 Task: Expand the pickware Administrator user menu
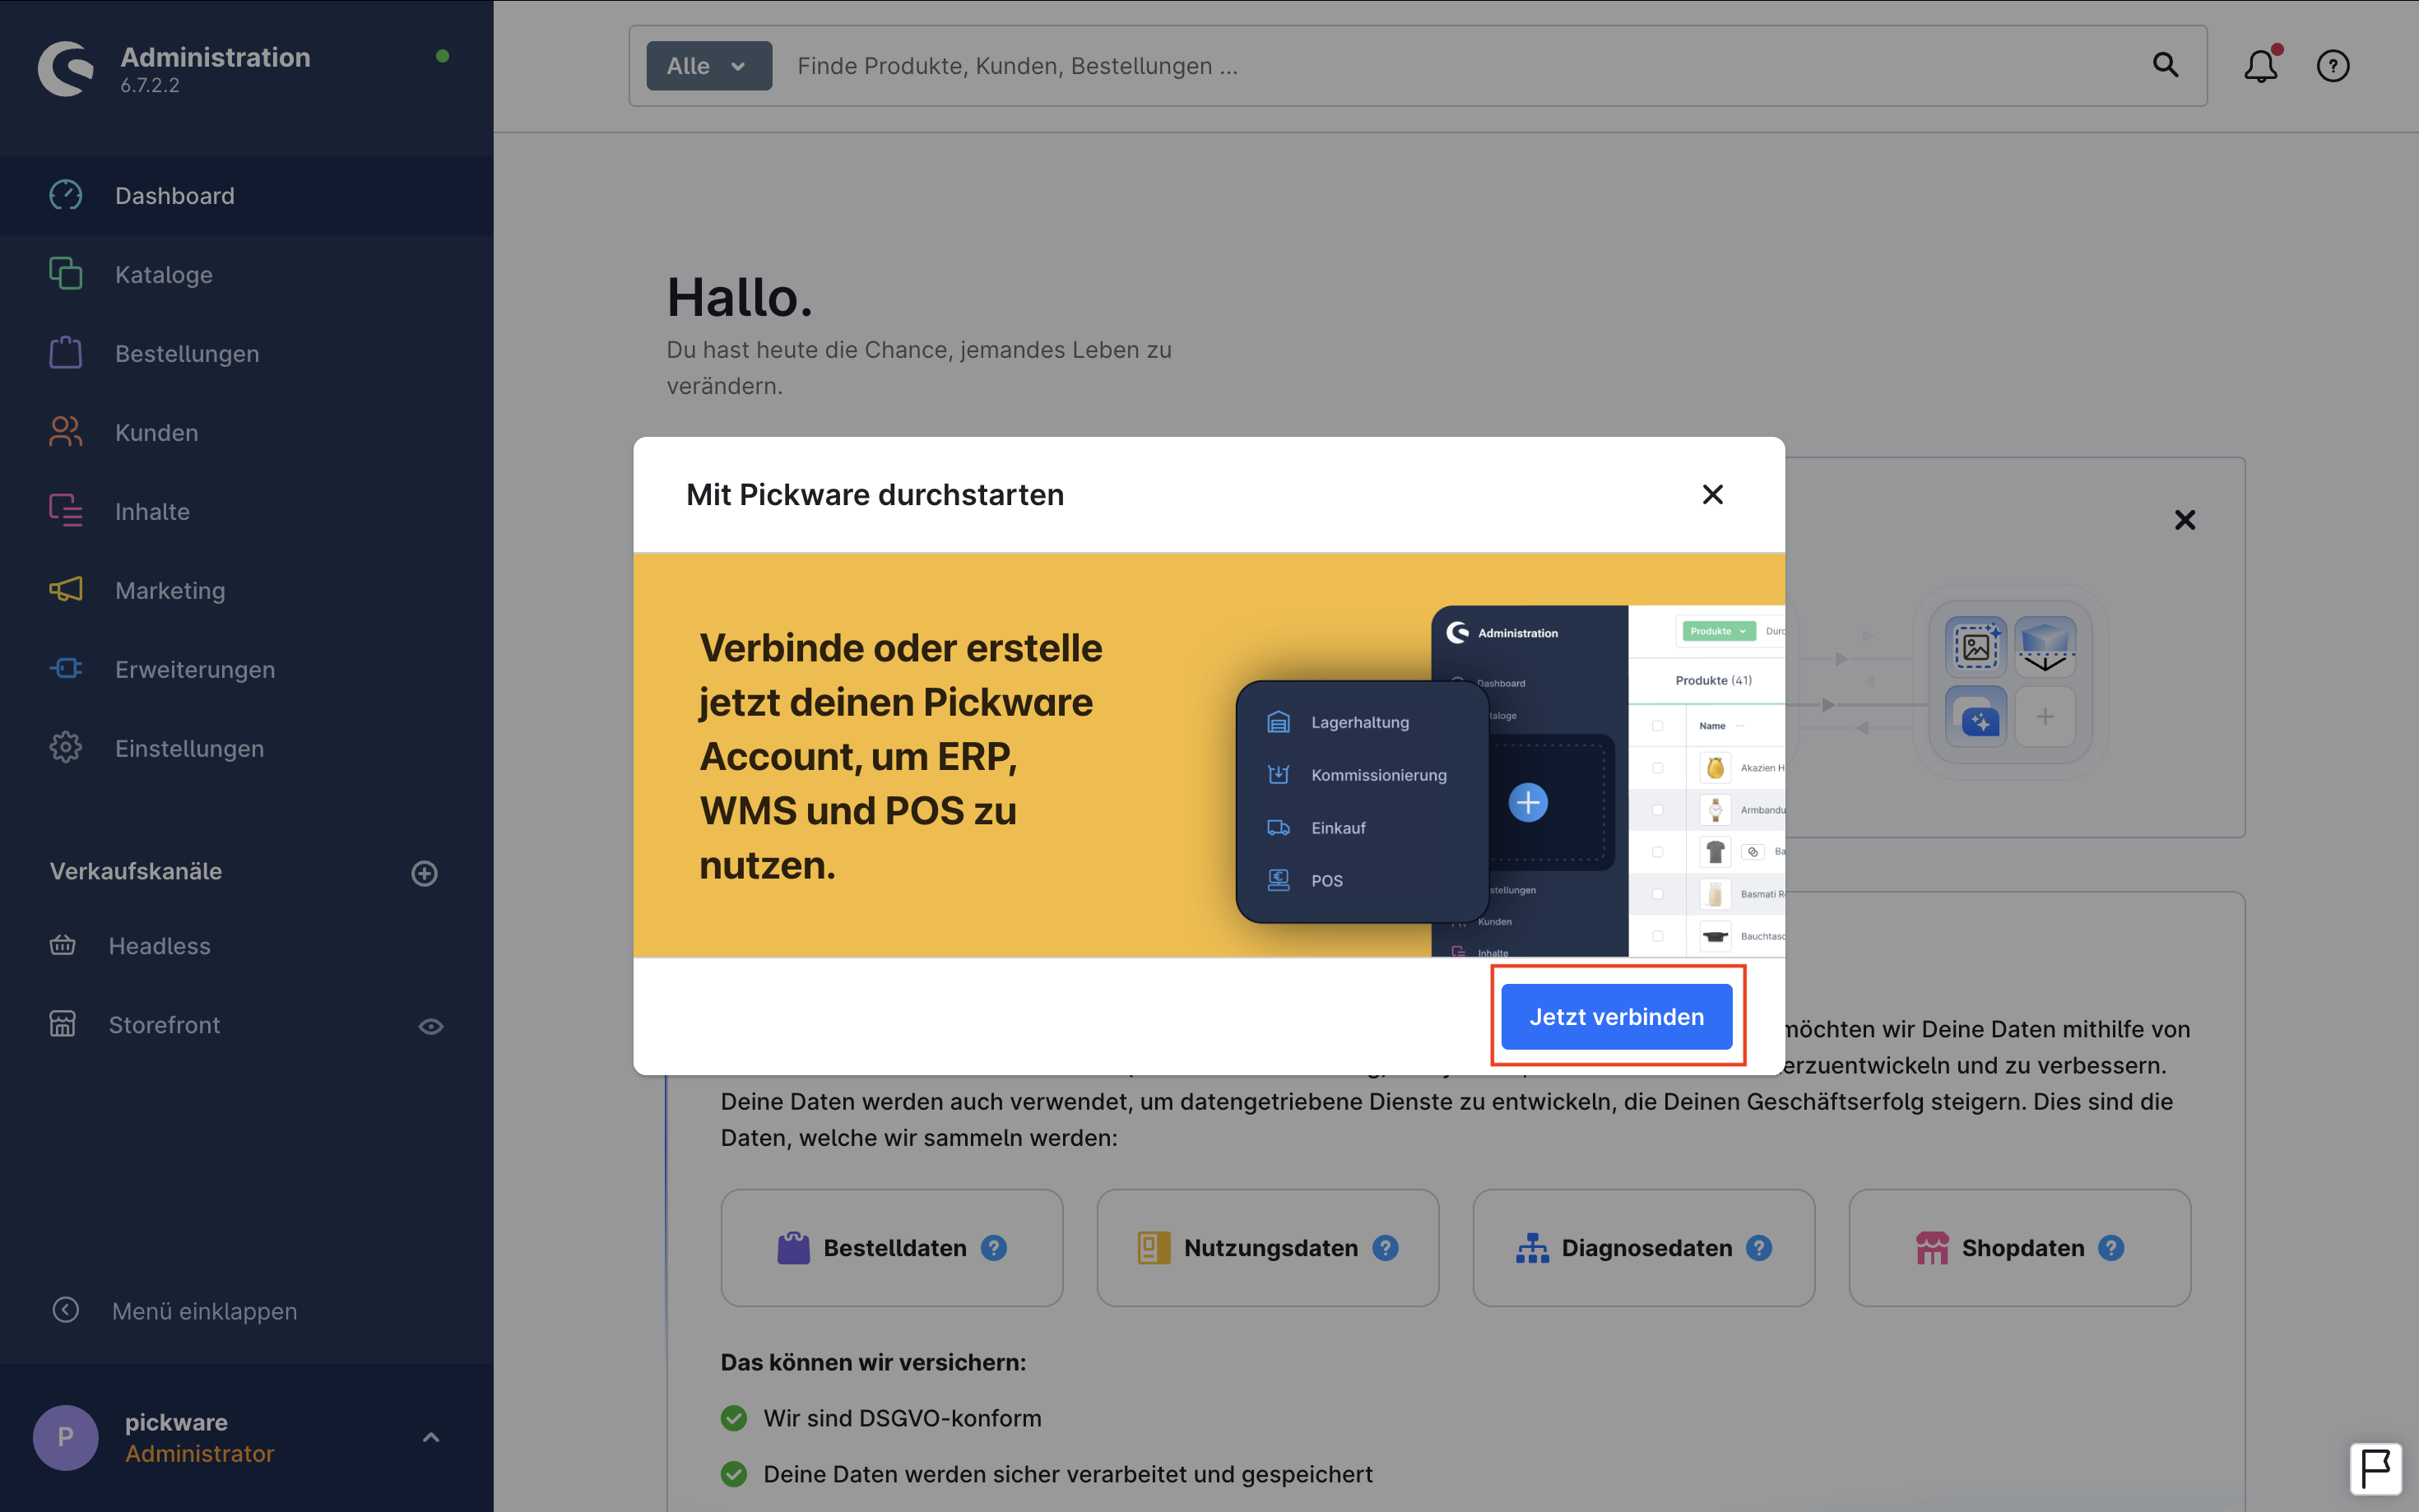[x=431, y=1438]
